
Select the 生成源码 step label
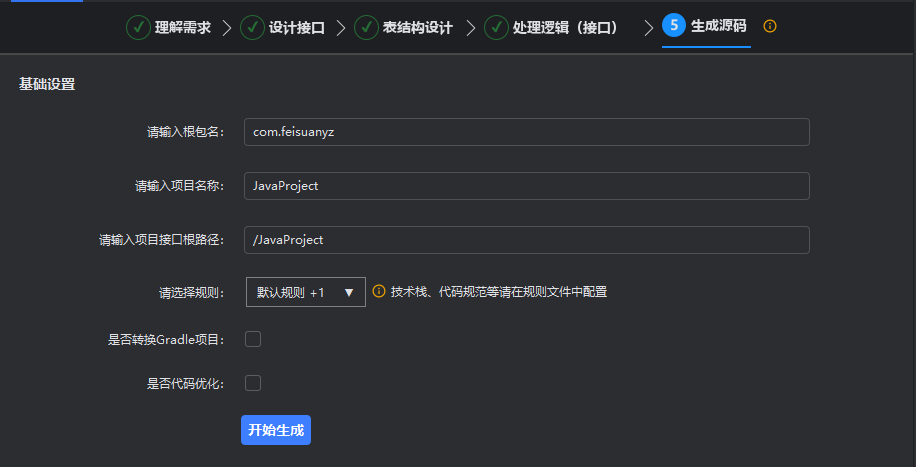pyautogui.click(x=718, y=26)
